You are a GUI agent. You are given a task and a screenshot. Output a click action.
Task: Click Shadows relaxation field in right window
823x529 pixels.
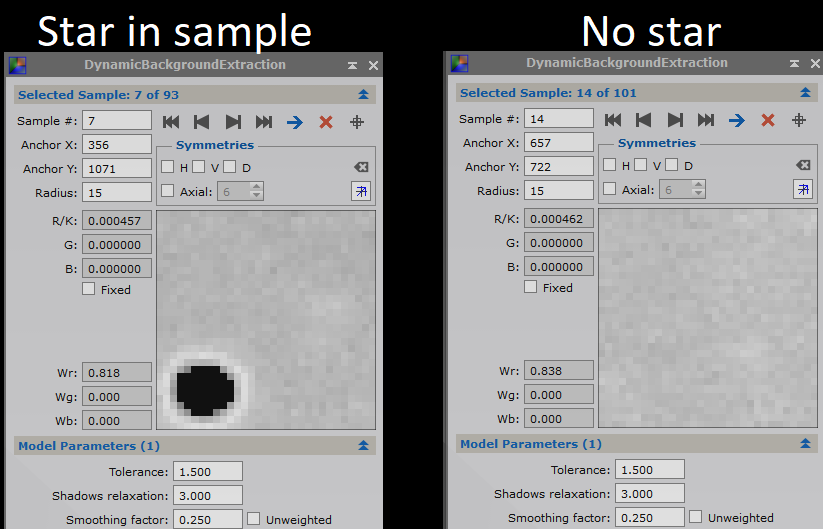[x=650, y=493]
